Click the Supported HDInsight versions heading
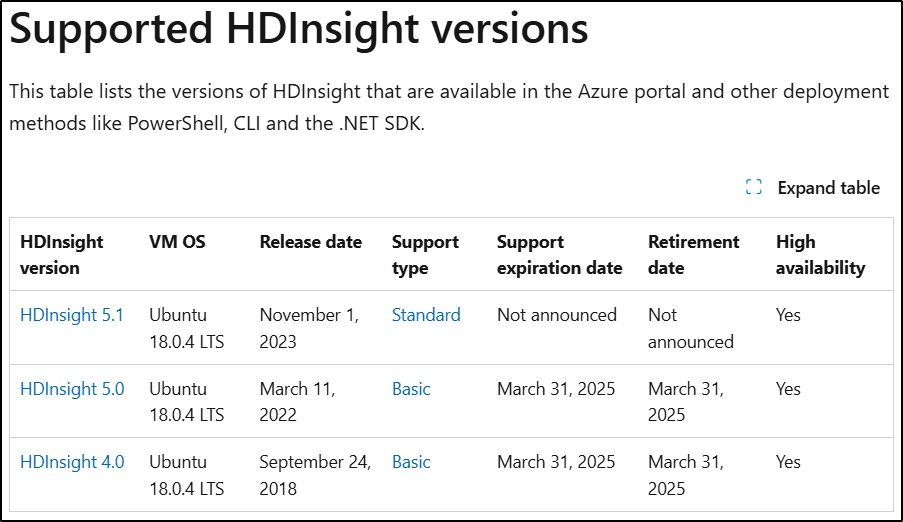The image size is (903, 522). tap(299, 28)
